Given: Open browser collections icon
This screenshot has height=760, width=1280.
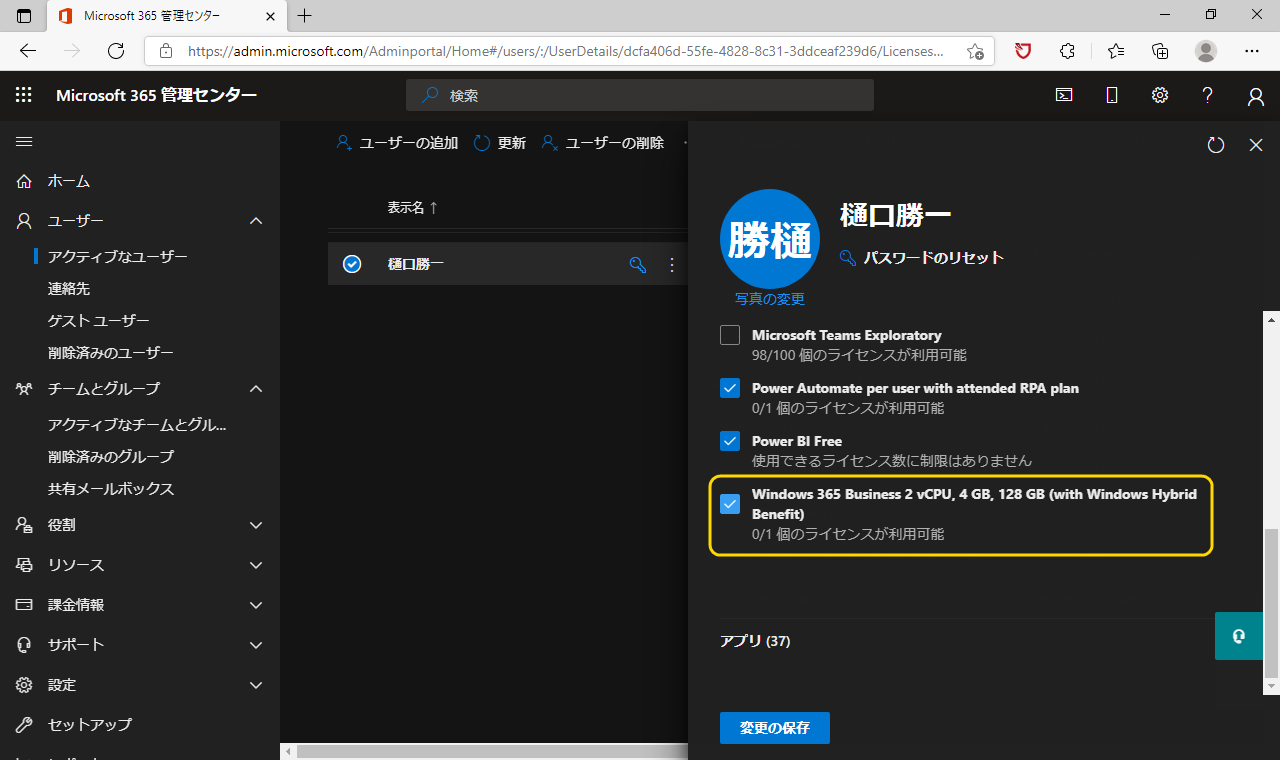Looking at the screenshot, I should pyautogui.click(x=1160, y=51).
